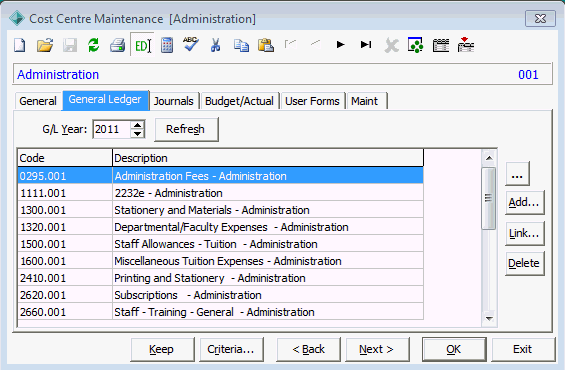Click the Next > button

[377, 349]
